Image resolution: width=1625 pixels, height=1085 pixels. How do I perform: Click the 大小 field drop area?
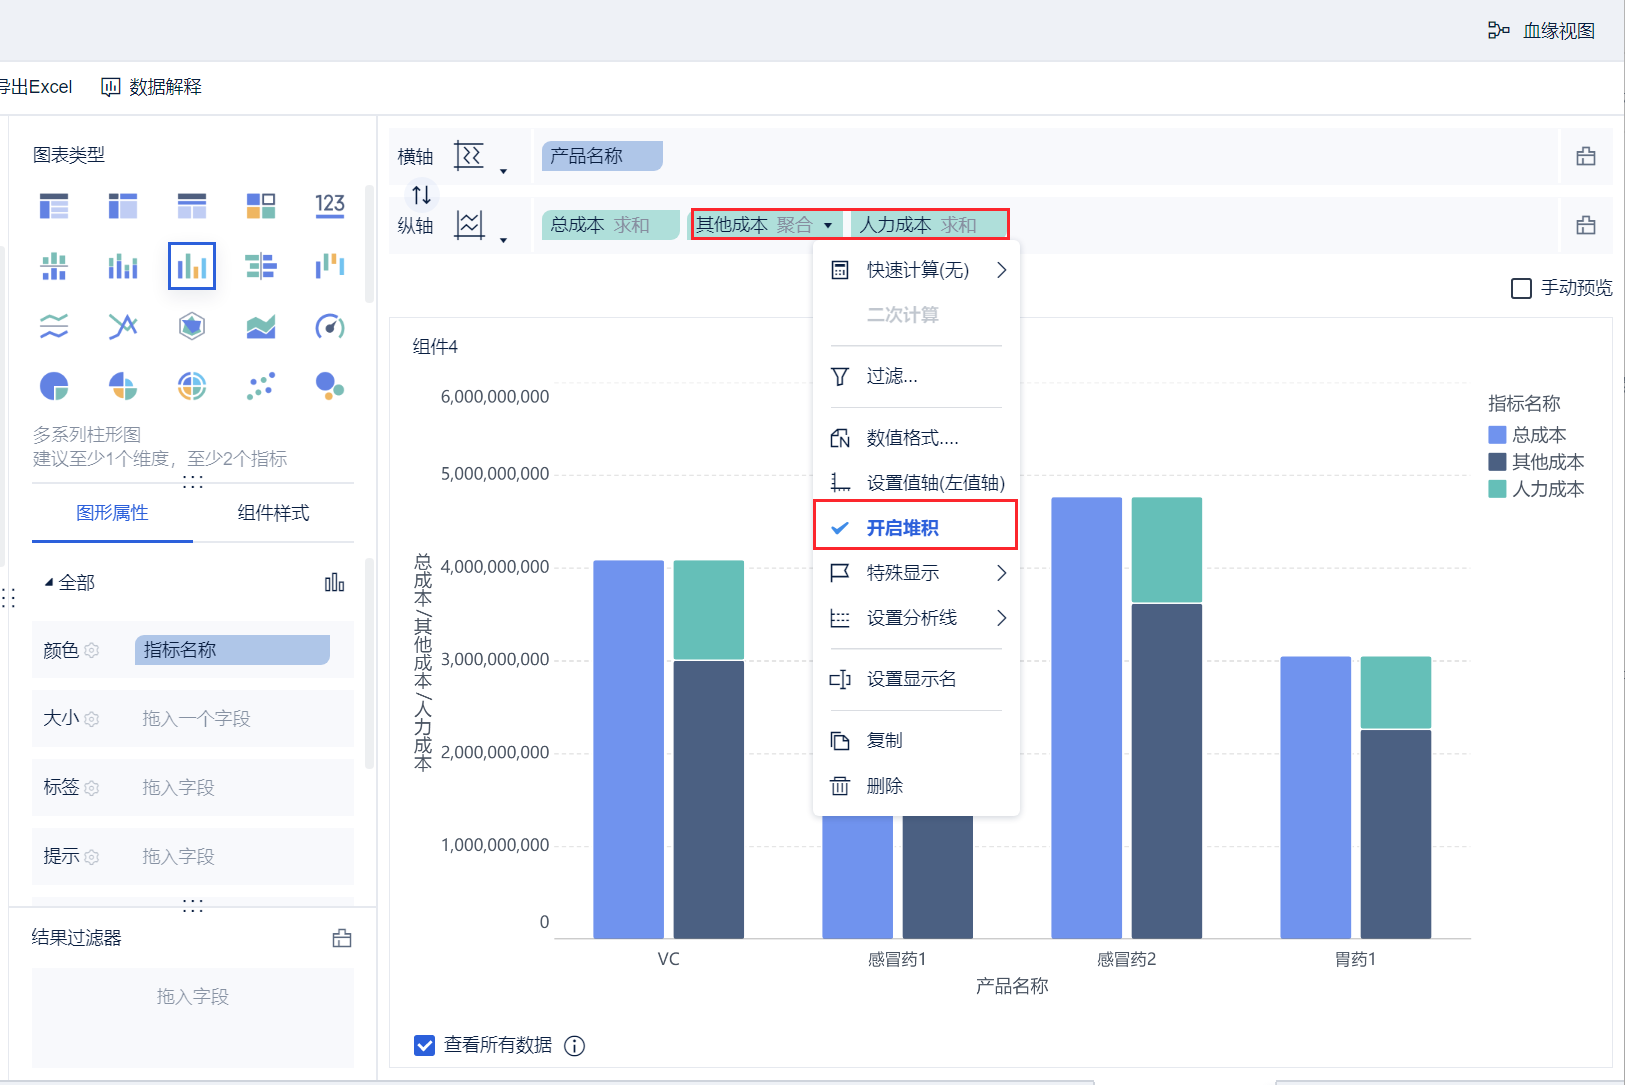pos(242,719)
